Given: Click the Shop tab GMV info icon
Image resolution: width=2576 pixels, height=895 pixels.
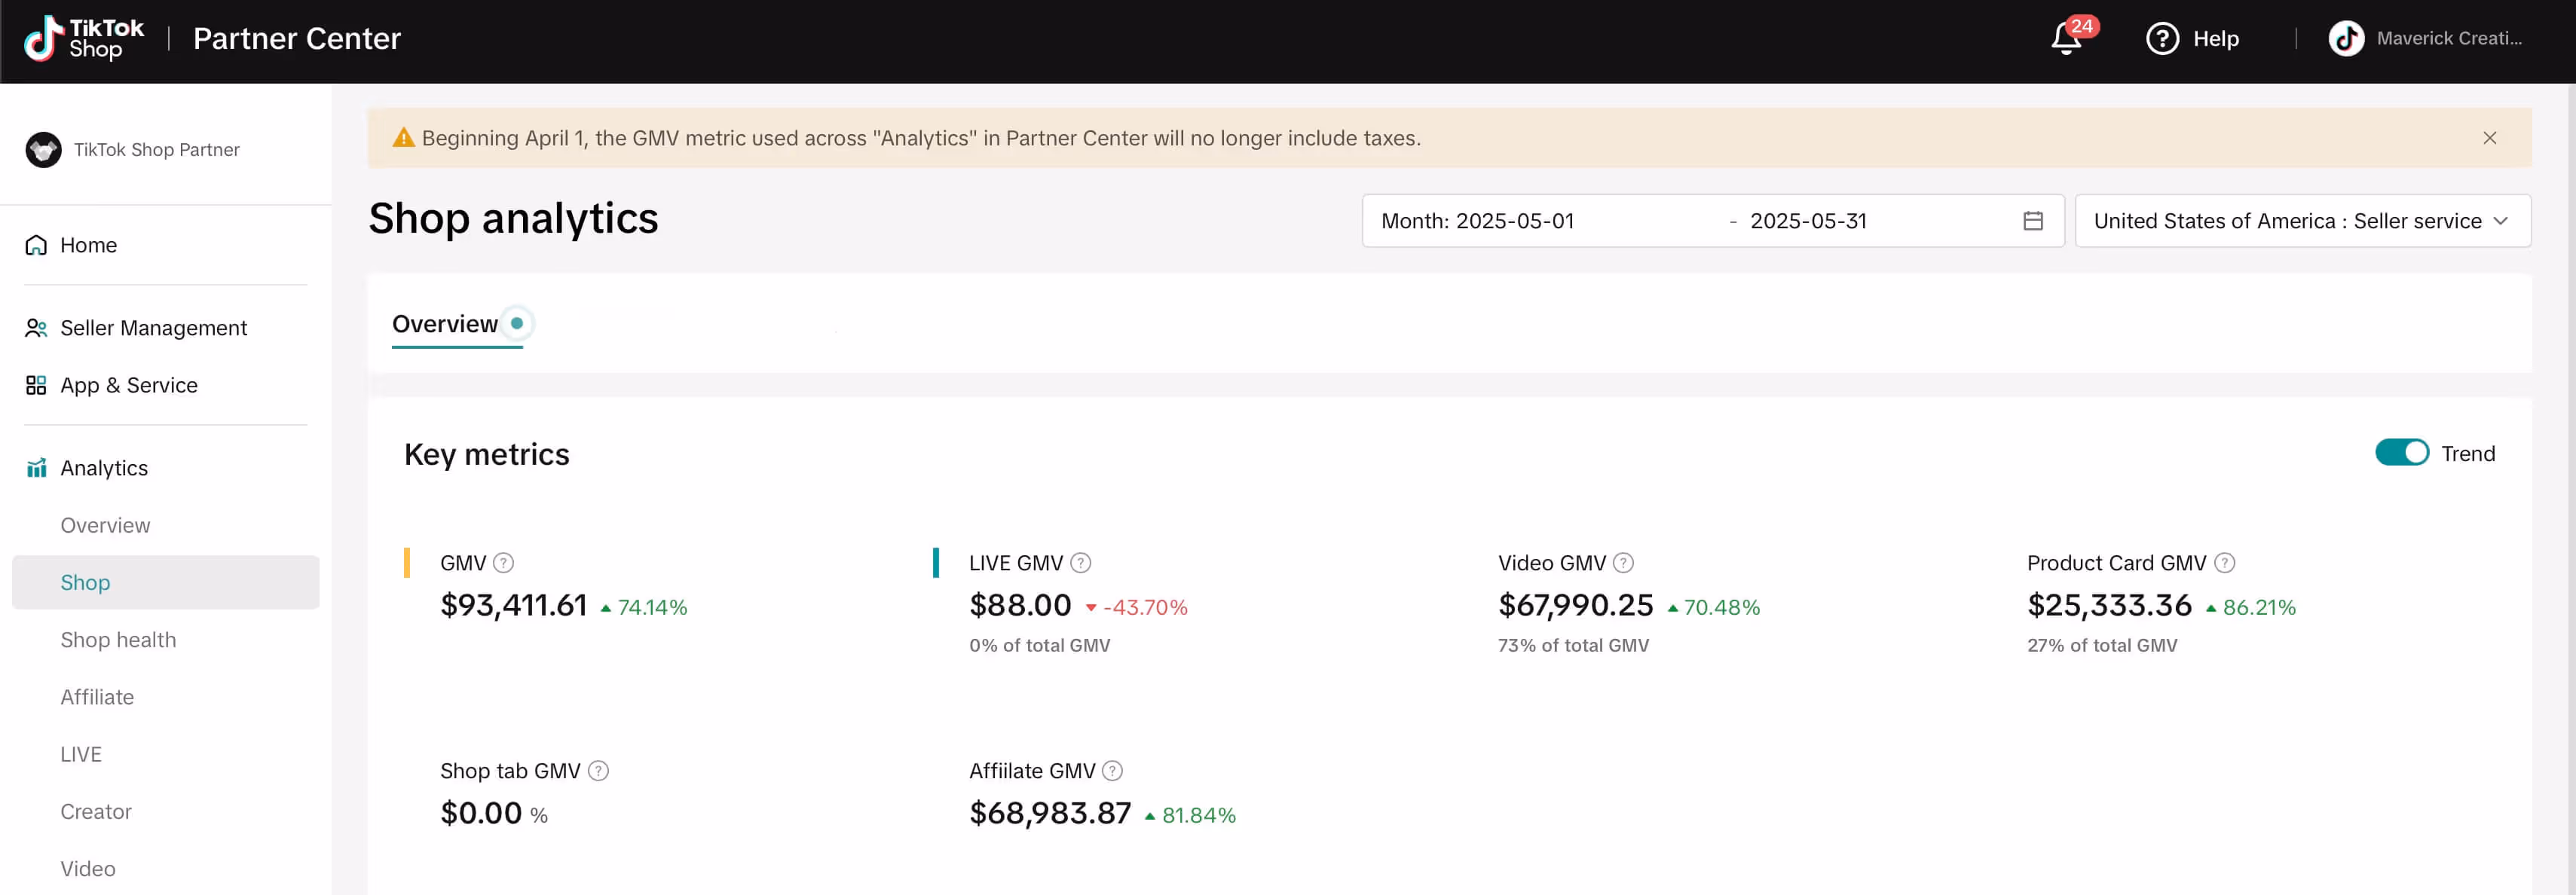Looking at the screenshot, I should click(x=598, y=771).
